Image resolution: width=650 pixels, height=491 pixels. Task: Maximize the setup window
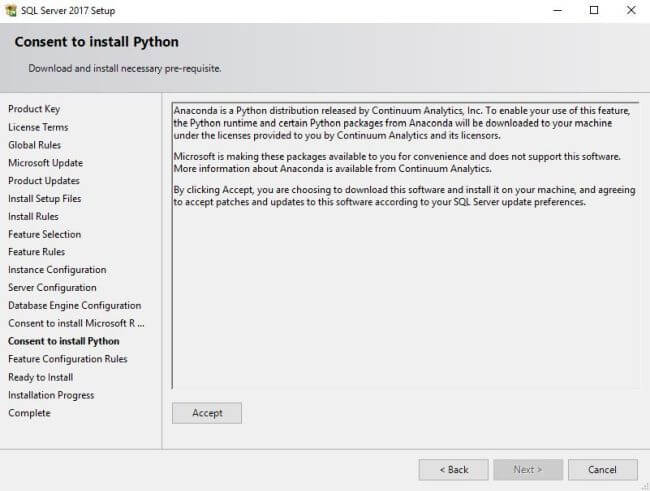594,10
